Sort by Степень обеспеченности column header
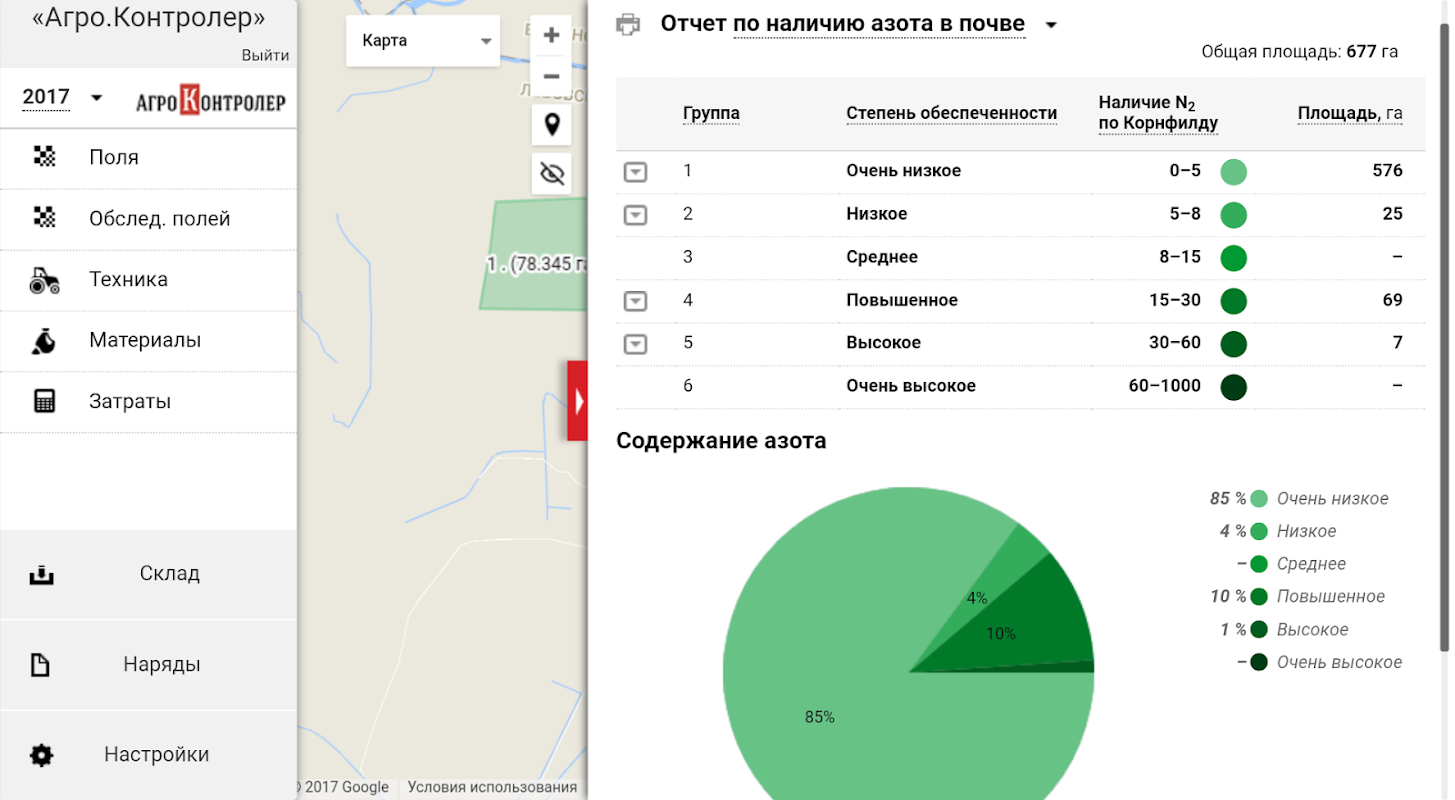The image size is (1455, 800). (952, 113)
